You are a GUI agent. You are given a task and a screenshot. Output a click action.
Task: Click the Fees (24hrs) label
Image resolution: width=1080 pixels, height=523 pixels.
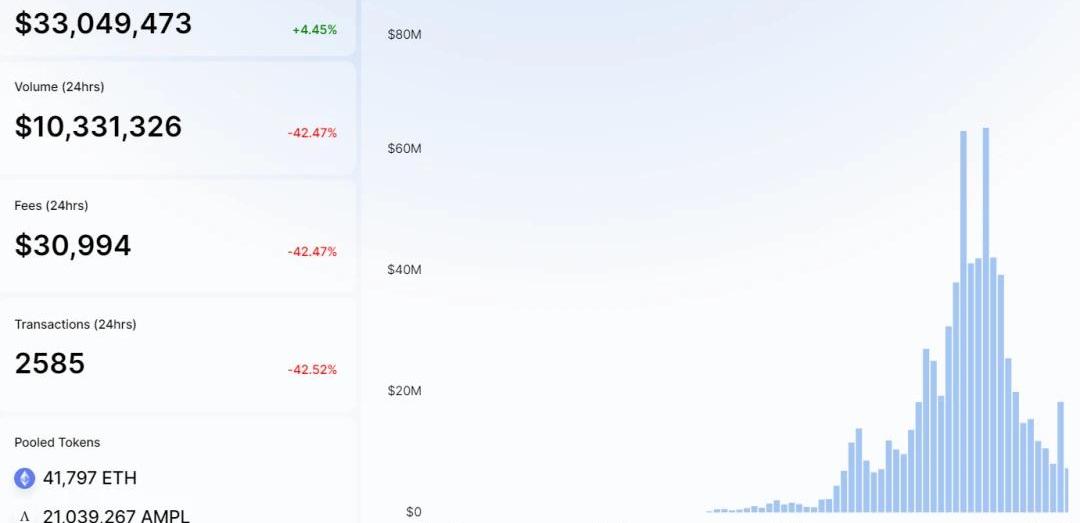[x=51, y=206]
